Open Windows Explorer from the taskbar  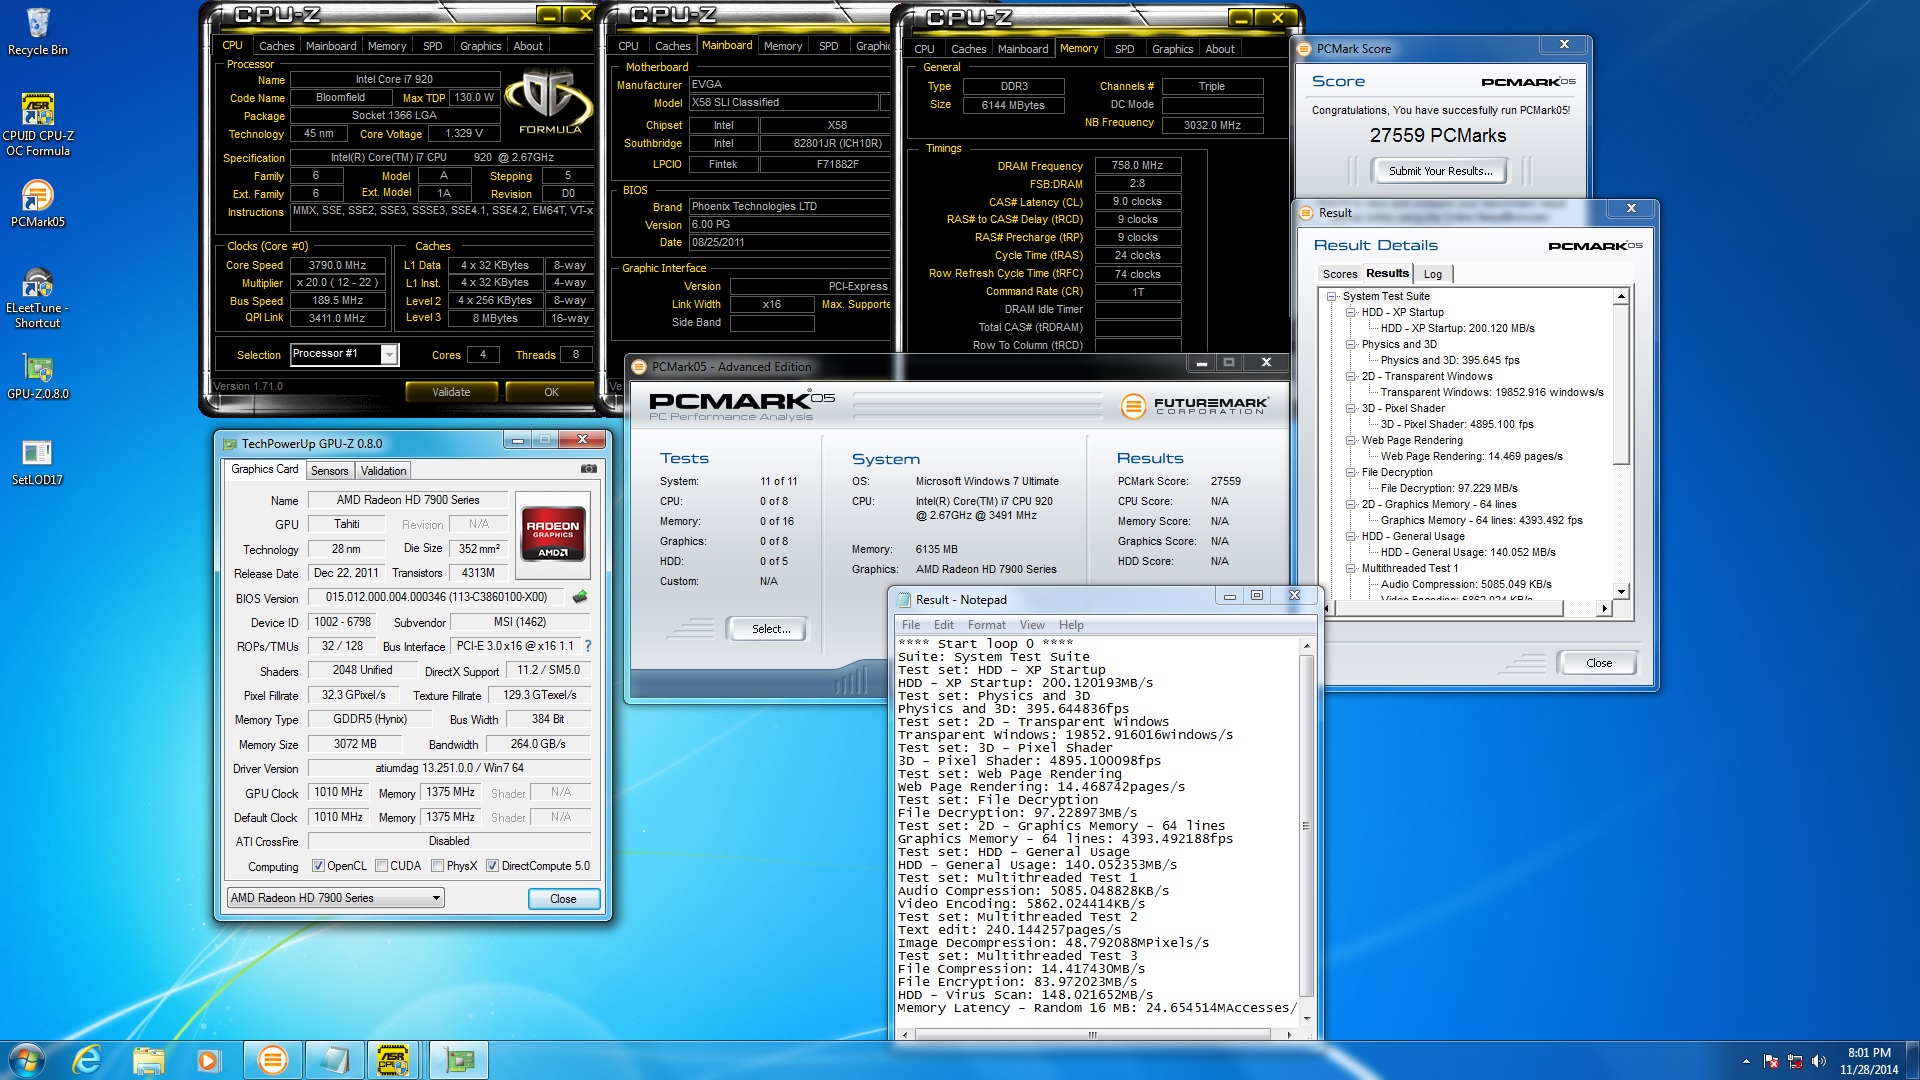pyautogui.click(x=148, y=1059)
